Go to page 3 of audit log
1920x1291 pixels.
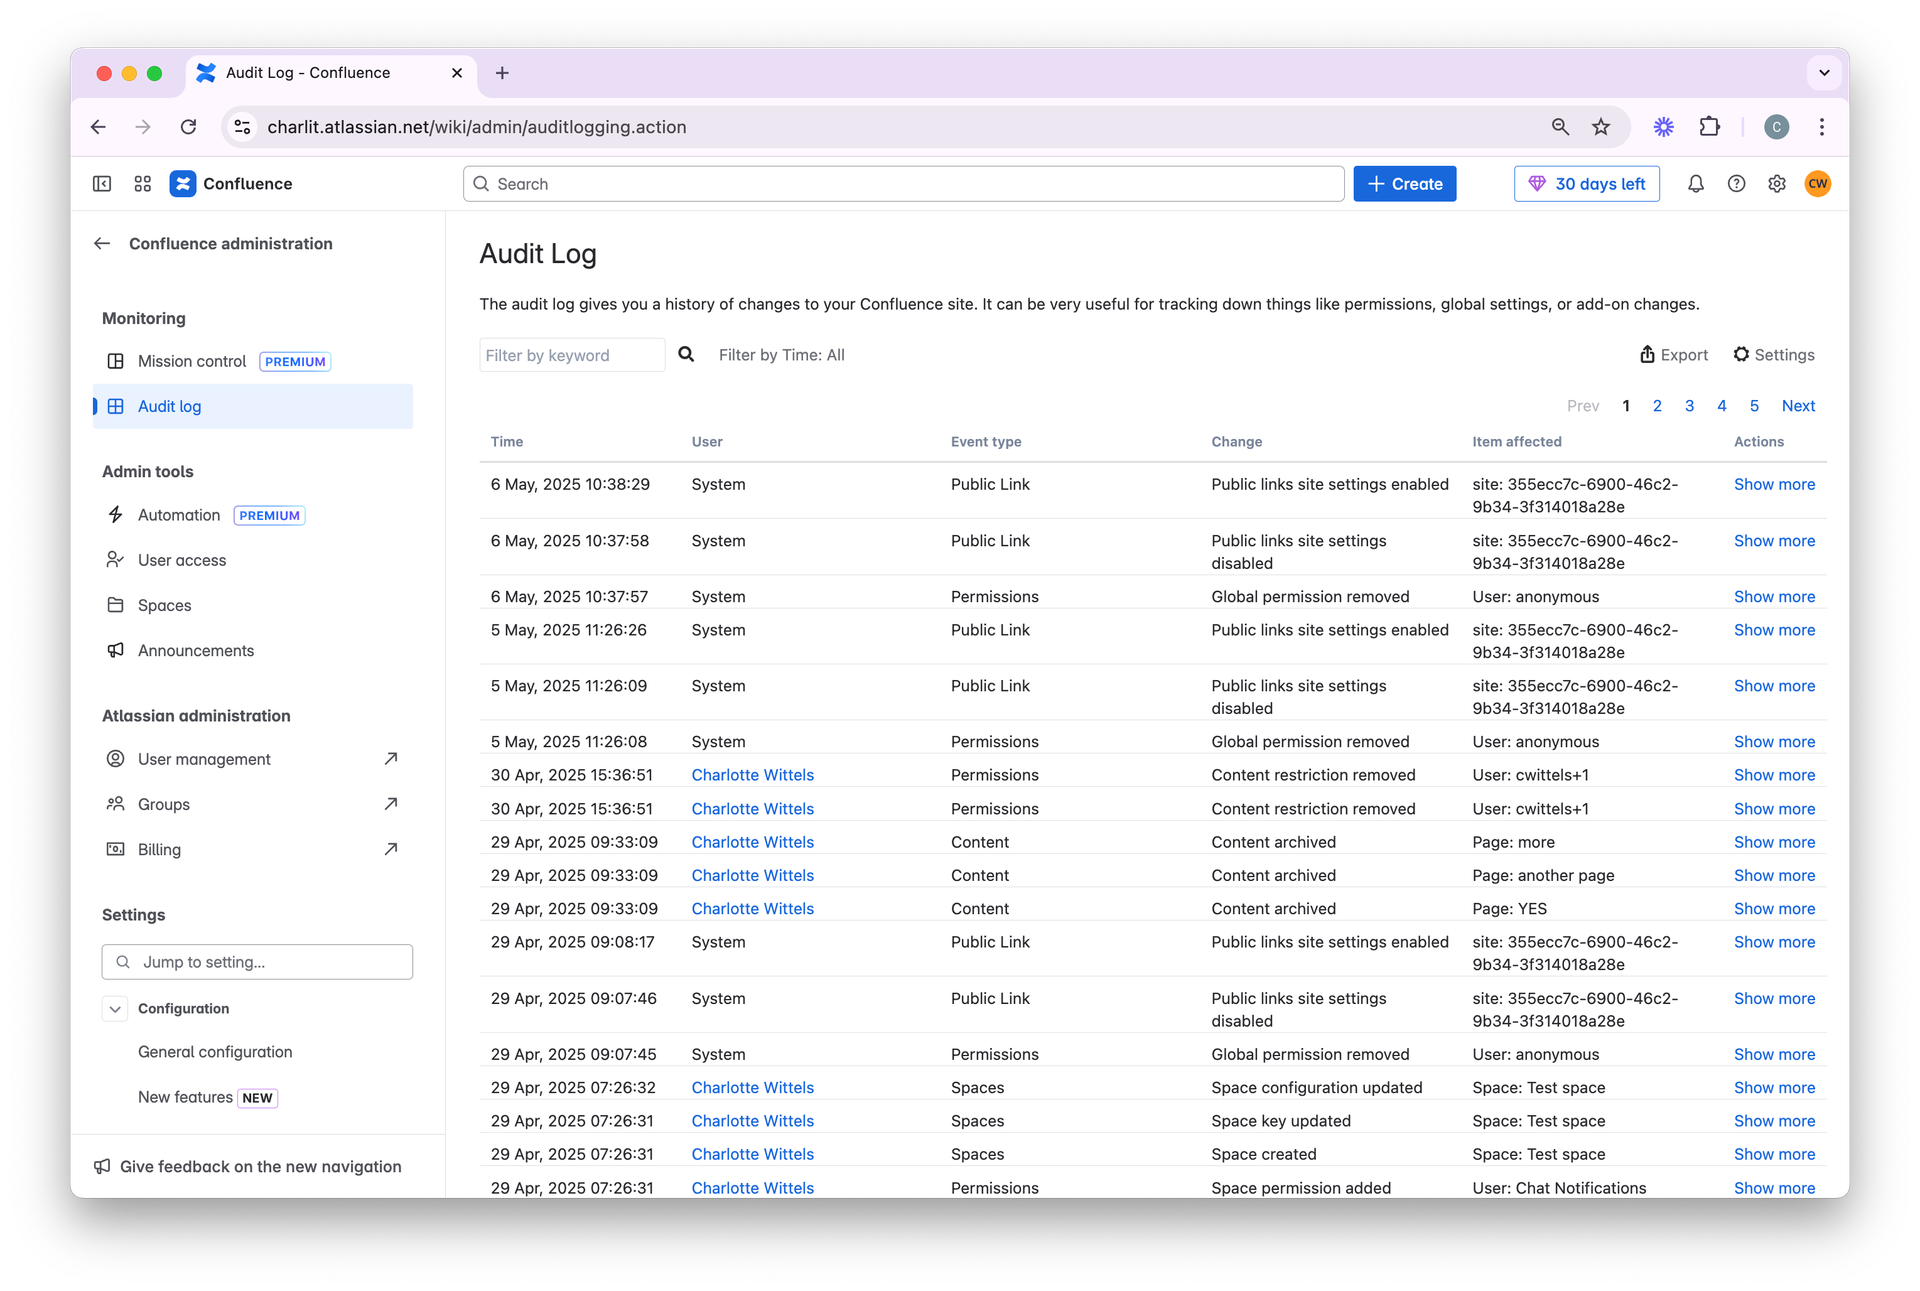(x=1689, y=406)
